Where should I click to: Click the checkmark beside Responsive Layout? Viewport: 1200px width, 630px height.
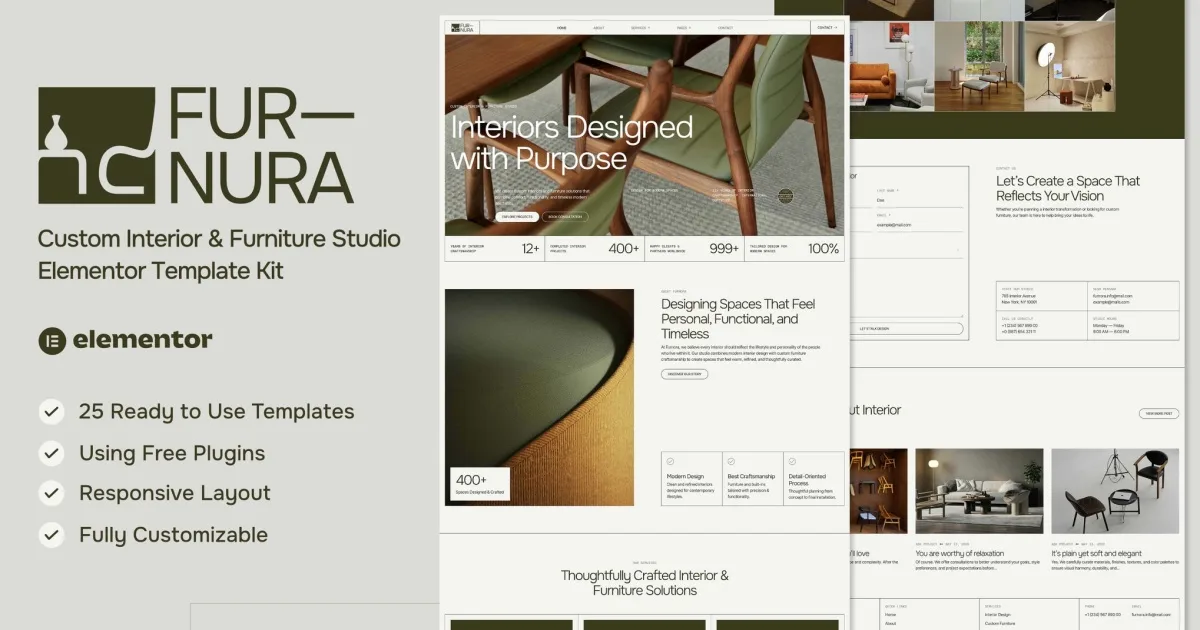tap(51, 493)
